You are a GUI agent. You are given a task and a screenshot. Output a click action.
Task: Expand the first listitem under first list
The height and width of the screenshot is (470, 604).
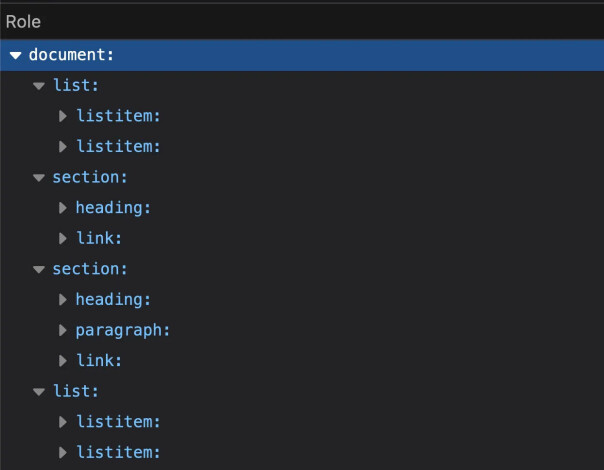coord(62,116)
